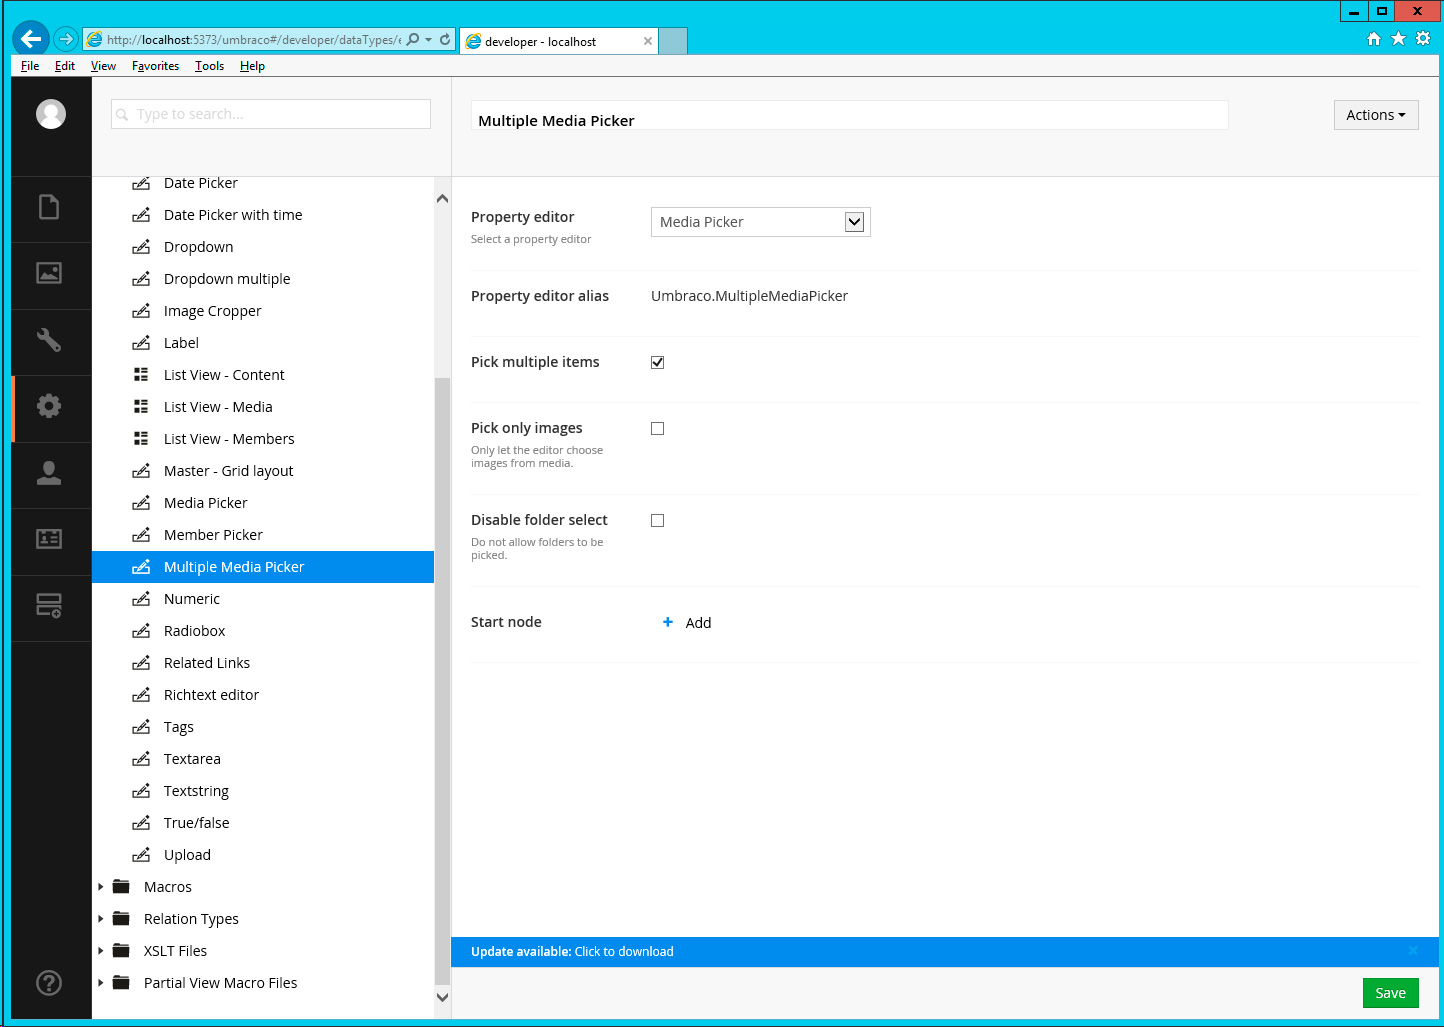This screenshot has height=1027, width=1444.
Task: Click the folder icon beside XSLT Files
Action: click(122, 951)
